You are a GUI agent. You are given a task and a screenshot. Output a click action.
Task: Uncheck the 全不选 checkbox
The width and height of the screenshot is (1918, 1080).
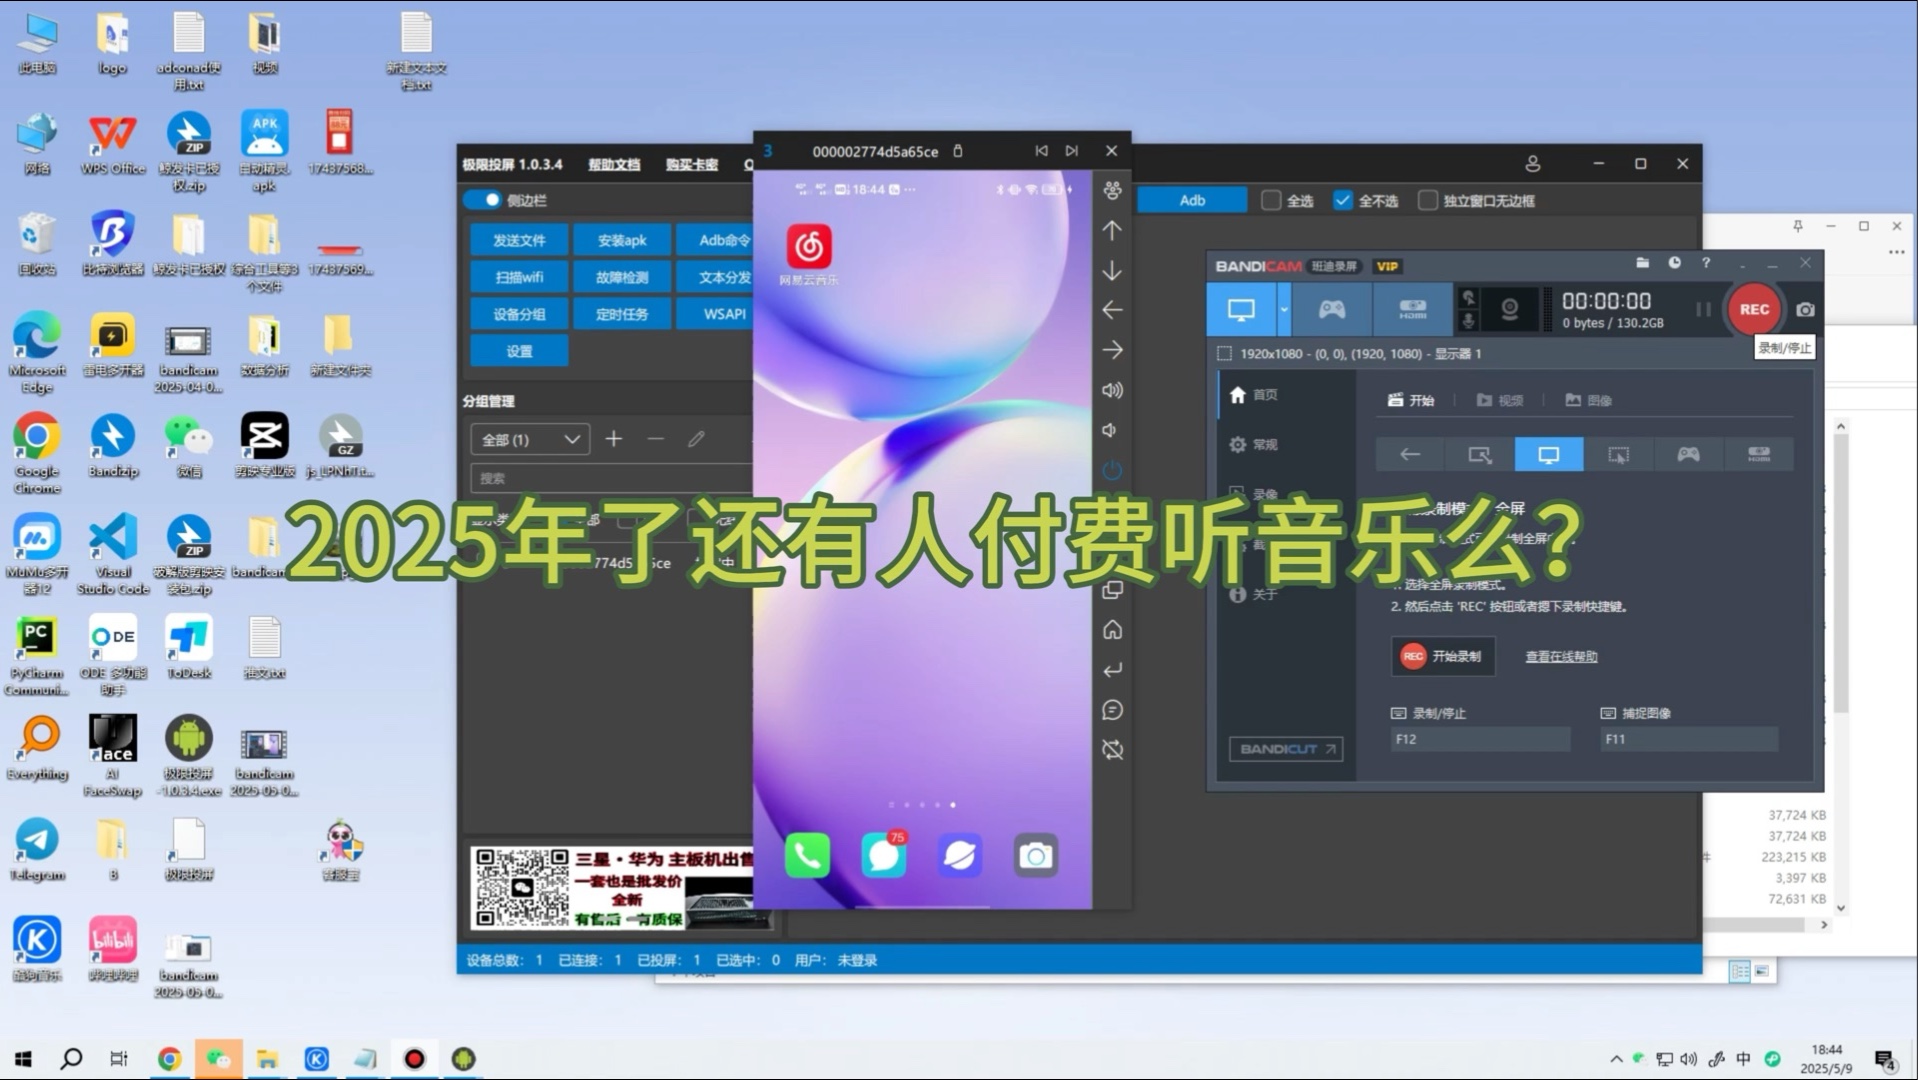point(1342,201)
